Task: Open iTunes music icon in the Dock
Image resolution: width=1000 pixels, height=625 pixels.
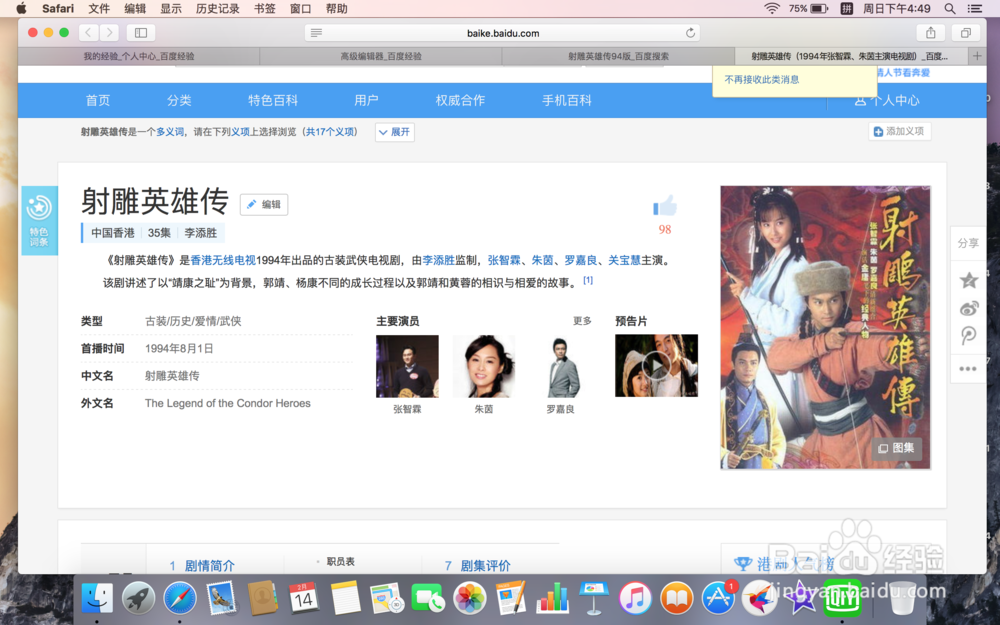Action: click(x=635, y=598)
